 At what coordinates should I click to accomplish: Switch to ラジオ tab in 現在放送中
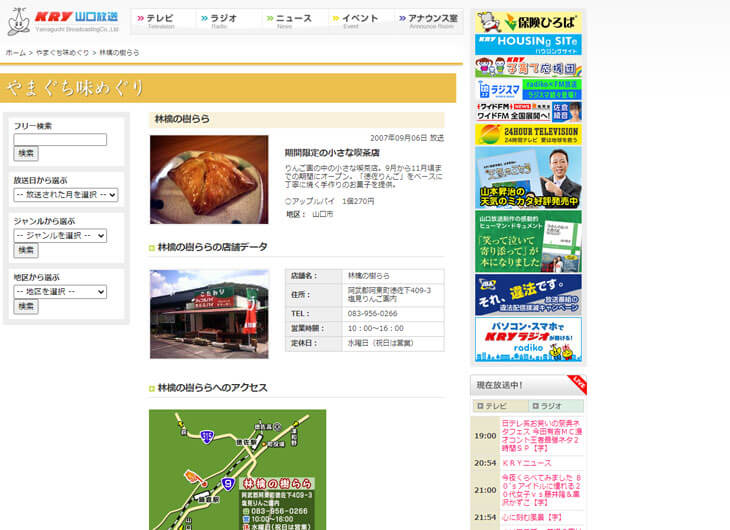[556, 406]
